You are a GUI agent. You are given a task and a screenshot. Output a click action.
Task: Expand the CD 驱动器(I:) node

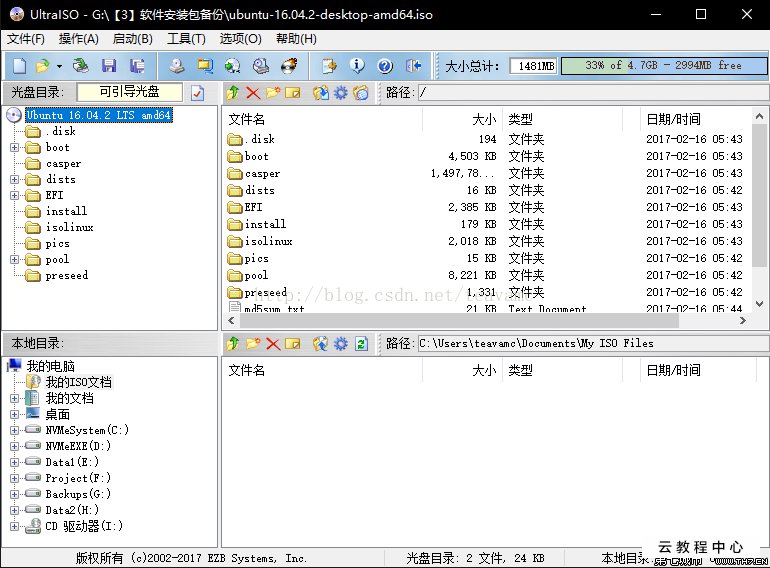pos(14,526)
